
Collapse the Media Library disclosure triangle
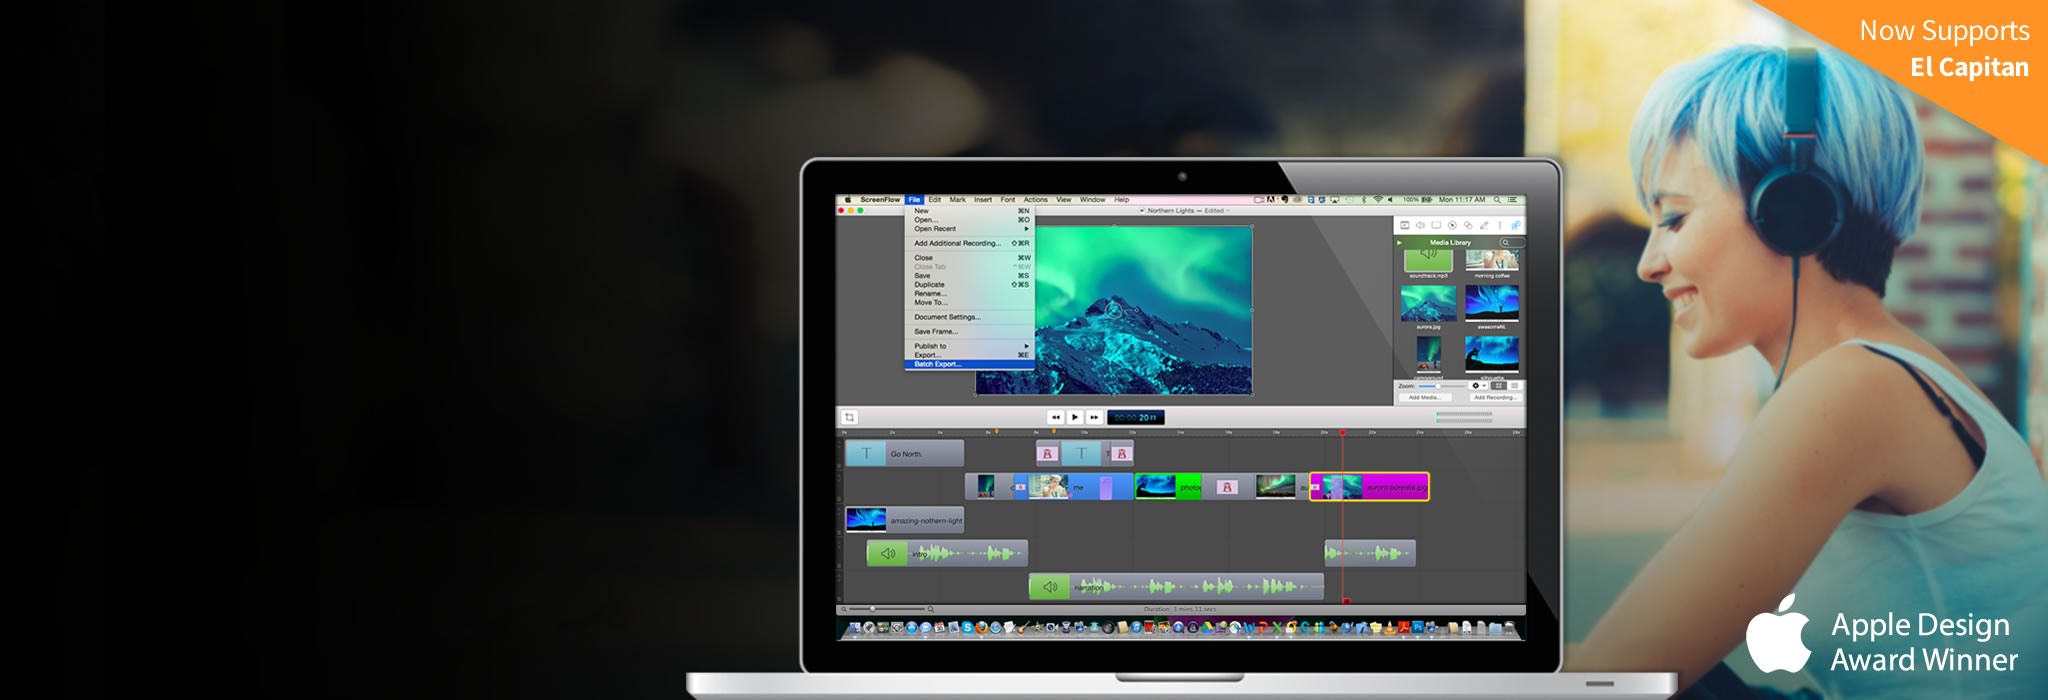(x=1400, y=242)
